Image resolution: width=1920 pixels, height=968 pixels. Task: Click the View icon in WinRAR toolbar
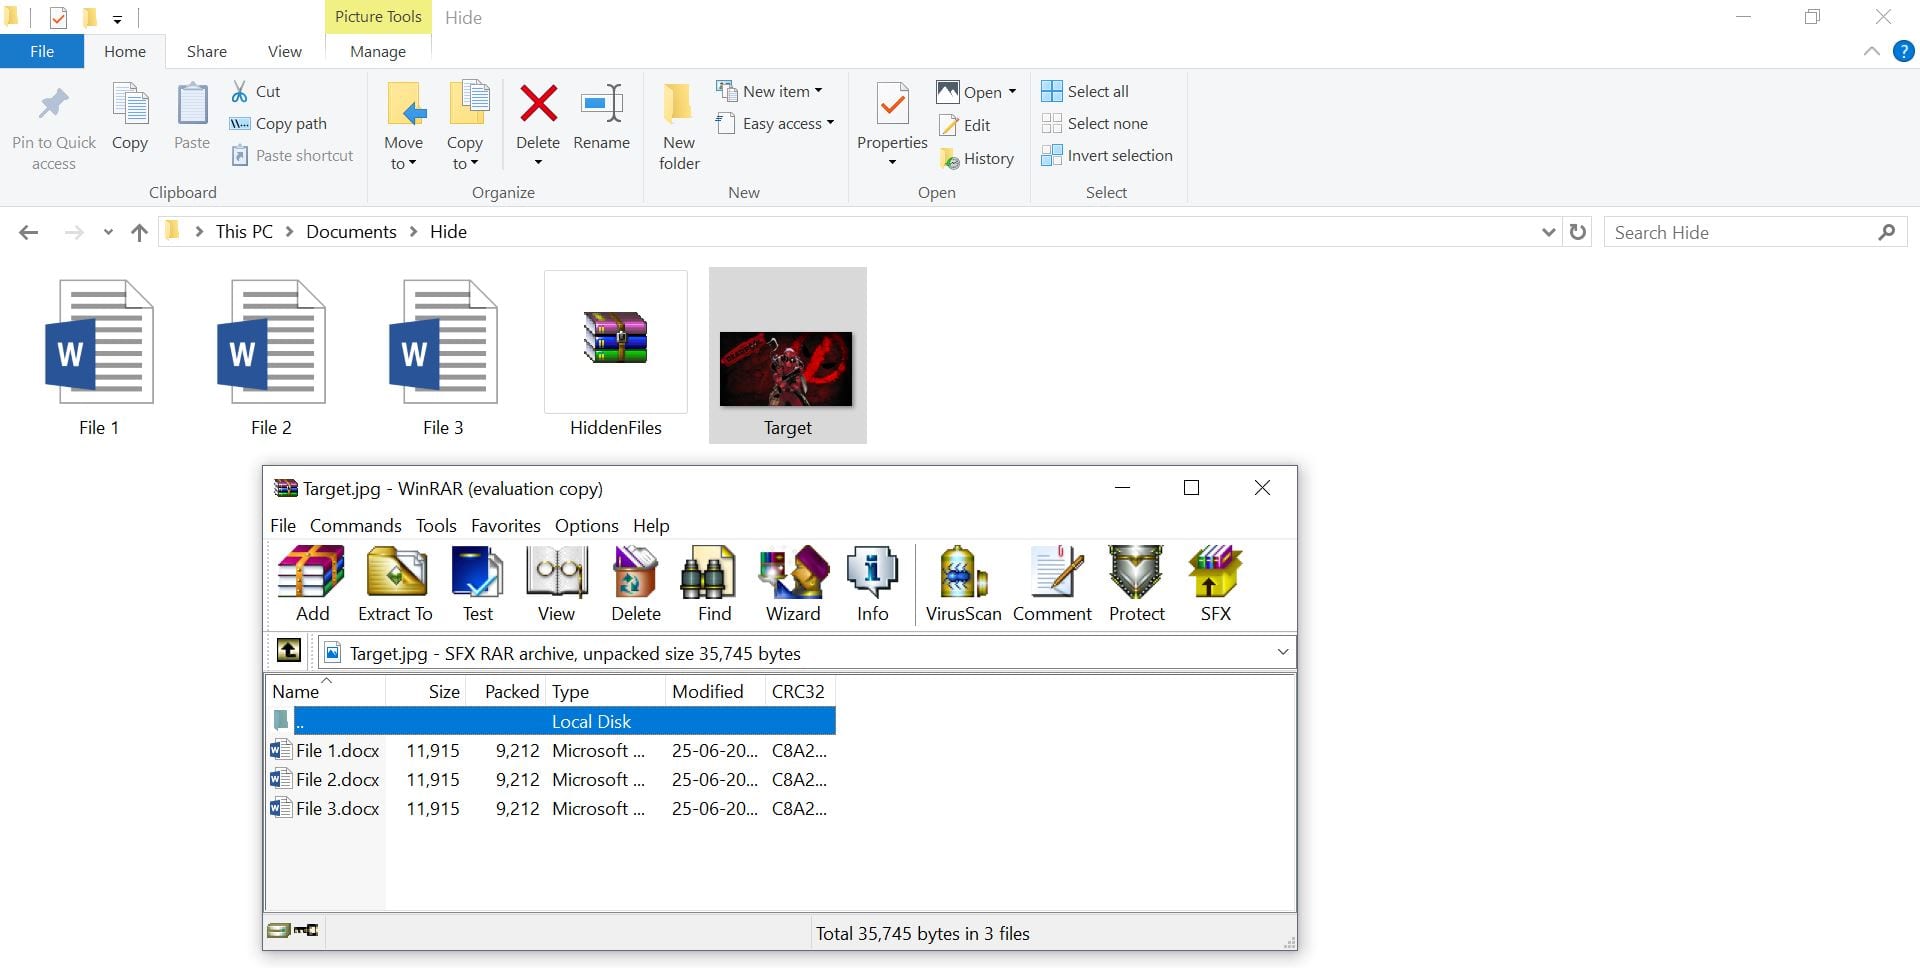[x=556, y=584]
